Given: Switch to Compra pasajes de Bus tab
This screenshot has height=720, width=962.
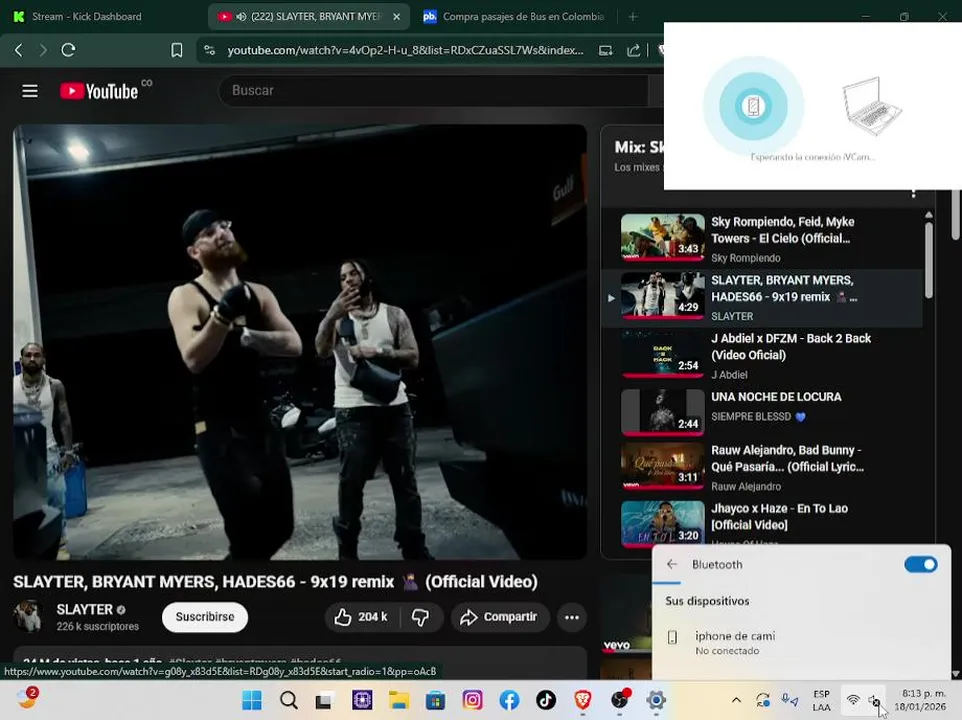Looking at the screenshot, I should (x=514, y=17).
